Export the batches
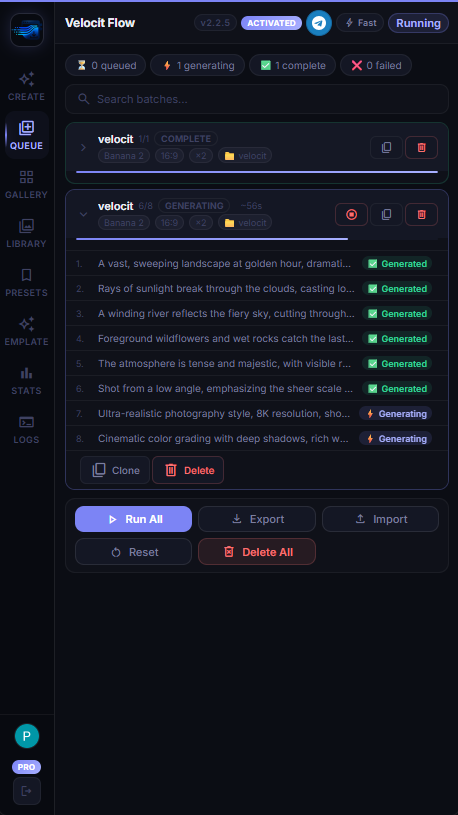This screenshot has height=815, width=458. coord(257,519)
